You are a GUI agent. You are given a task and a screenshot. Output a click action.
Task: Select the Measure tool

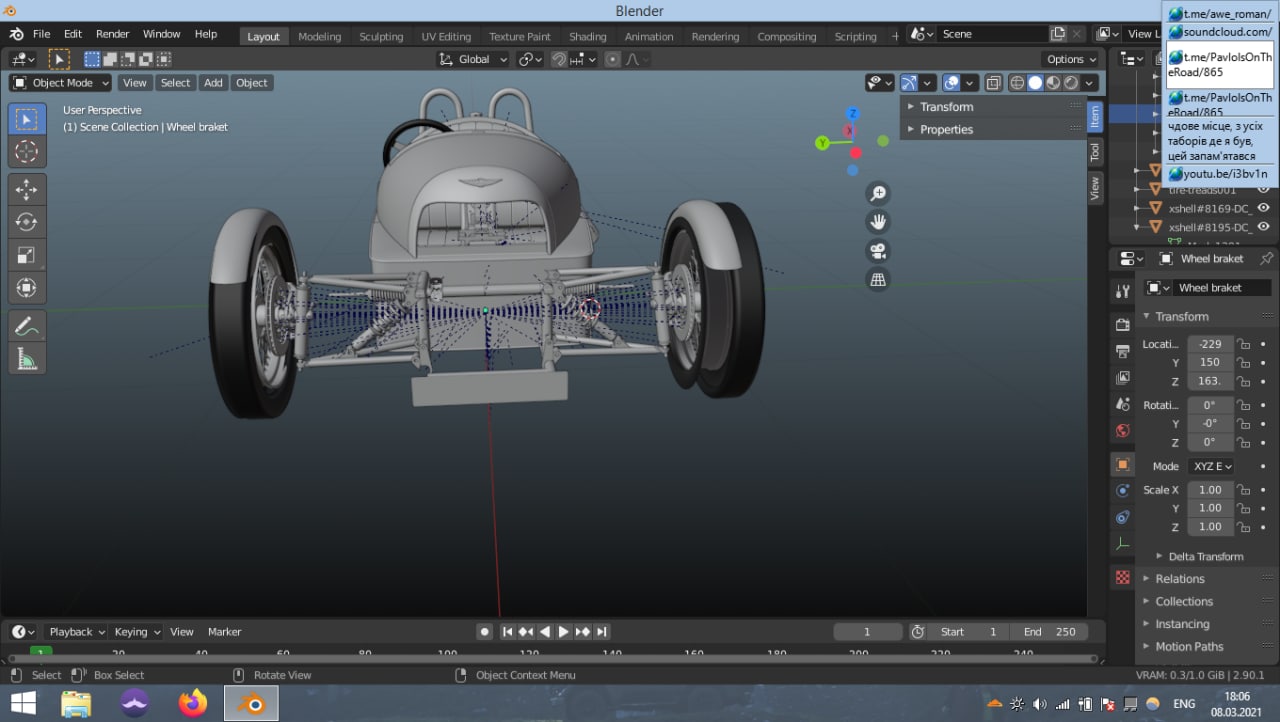tap(27, 358)
